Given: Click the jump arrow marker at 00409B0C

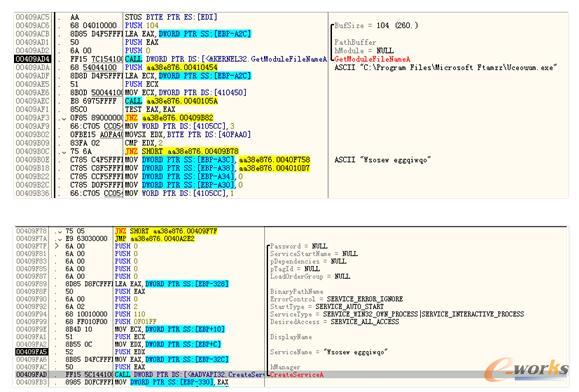Looking at the screenshot, I should click(x=64, y=152).
